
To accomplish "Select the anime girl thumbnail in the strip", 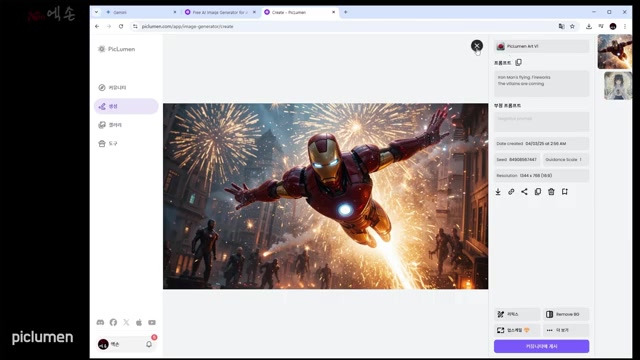I will 618,86.
